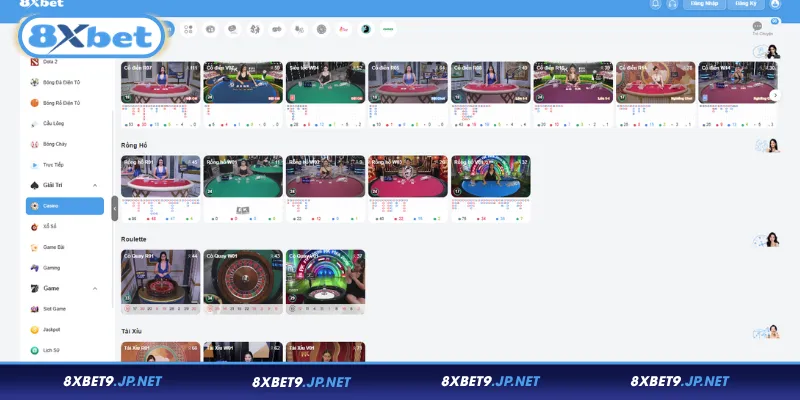Click the gold coin Jackpot icon
Screen dimensions: 800x400
[34, 330]
